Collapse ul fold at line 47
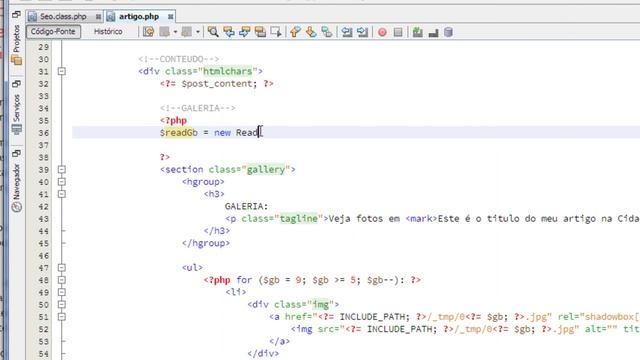 (62, 268)
